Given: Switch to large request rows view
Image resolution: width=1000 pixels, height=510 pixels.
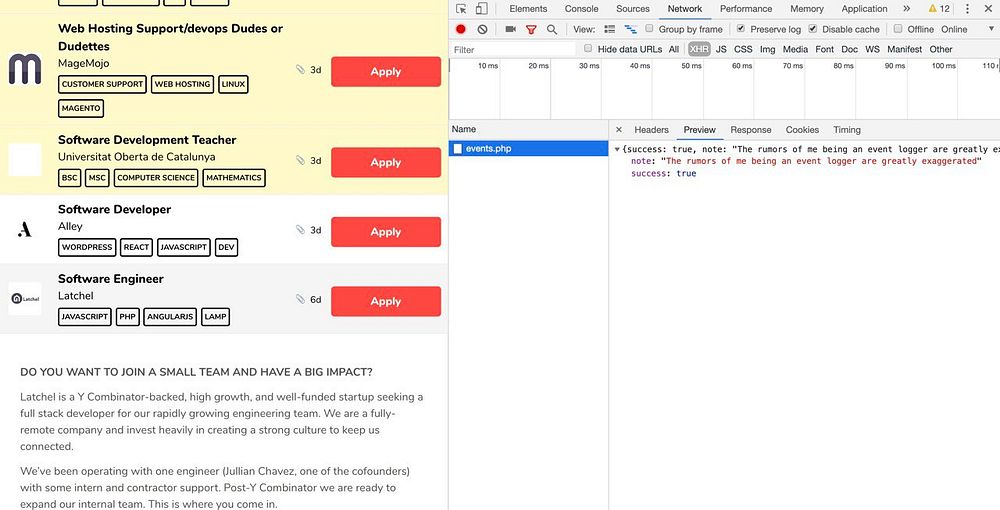Looking at the screenshot, I should coord(610,29).
